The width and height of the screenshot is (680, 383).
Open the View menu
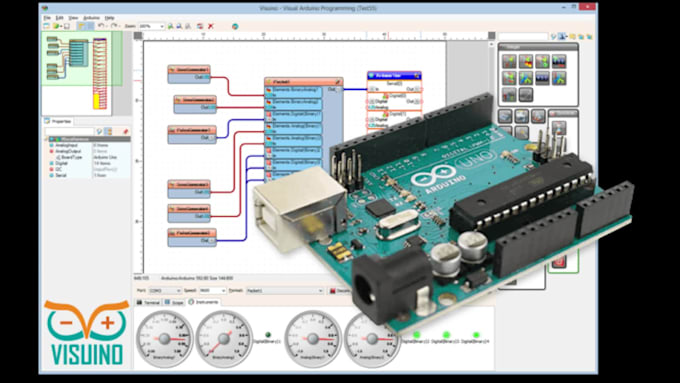(73, 18)
